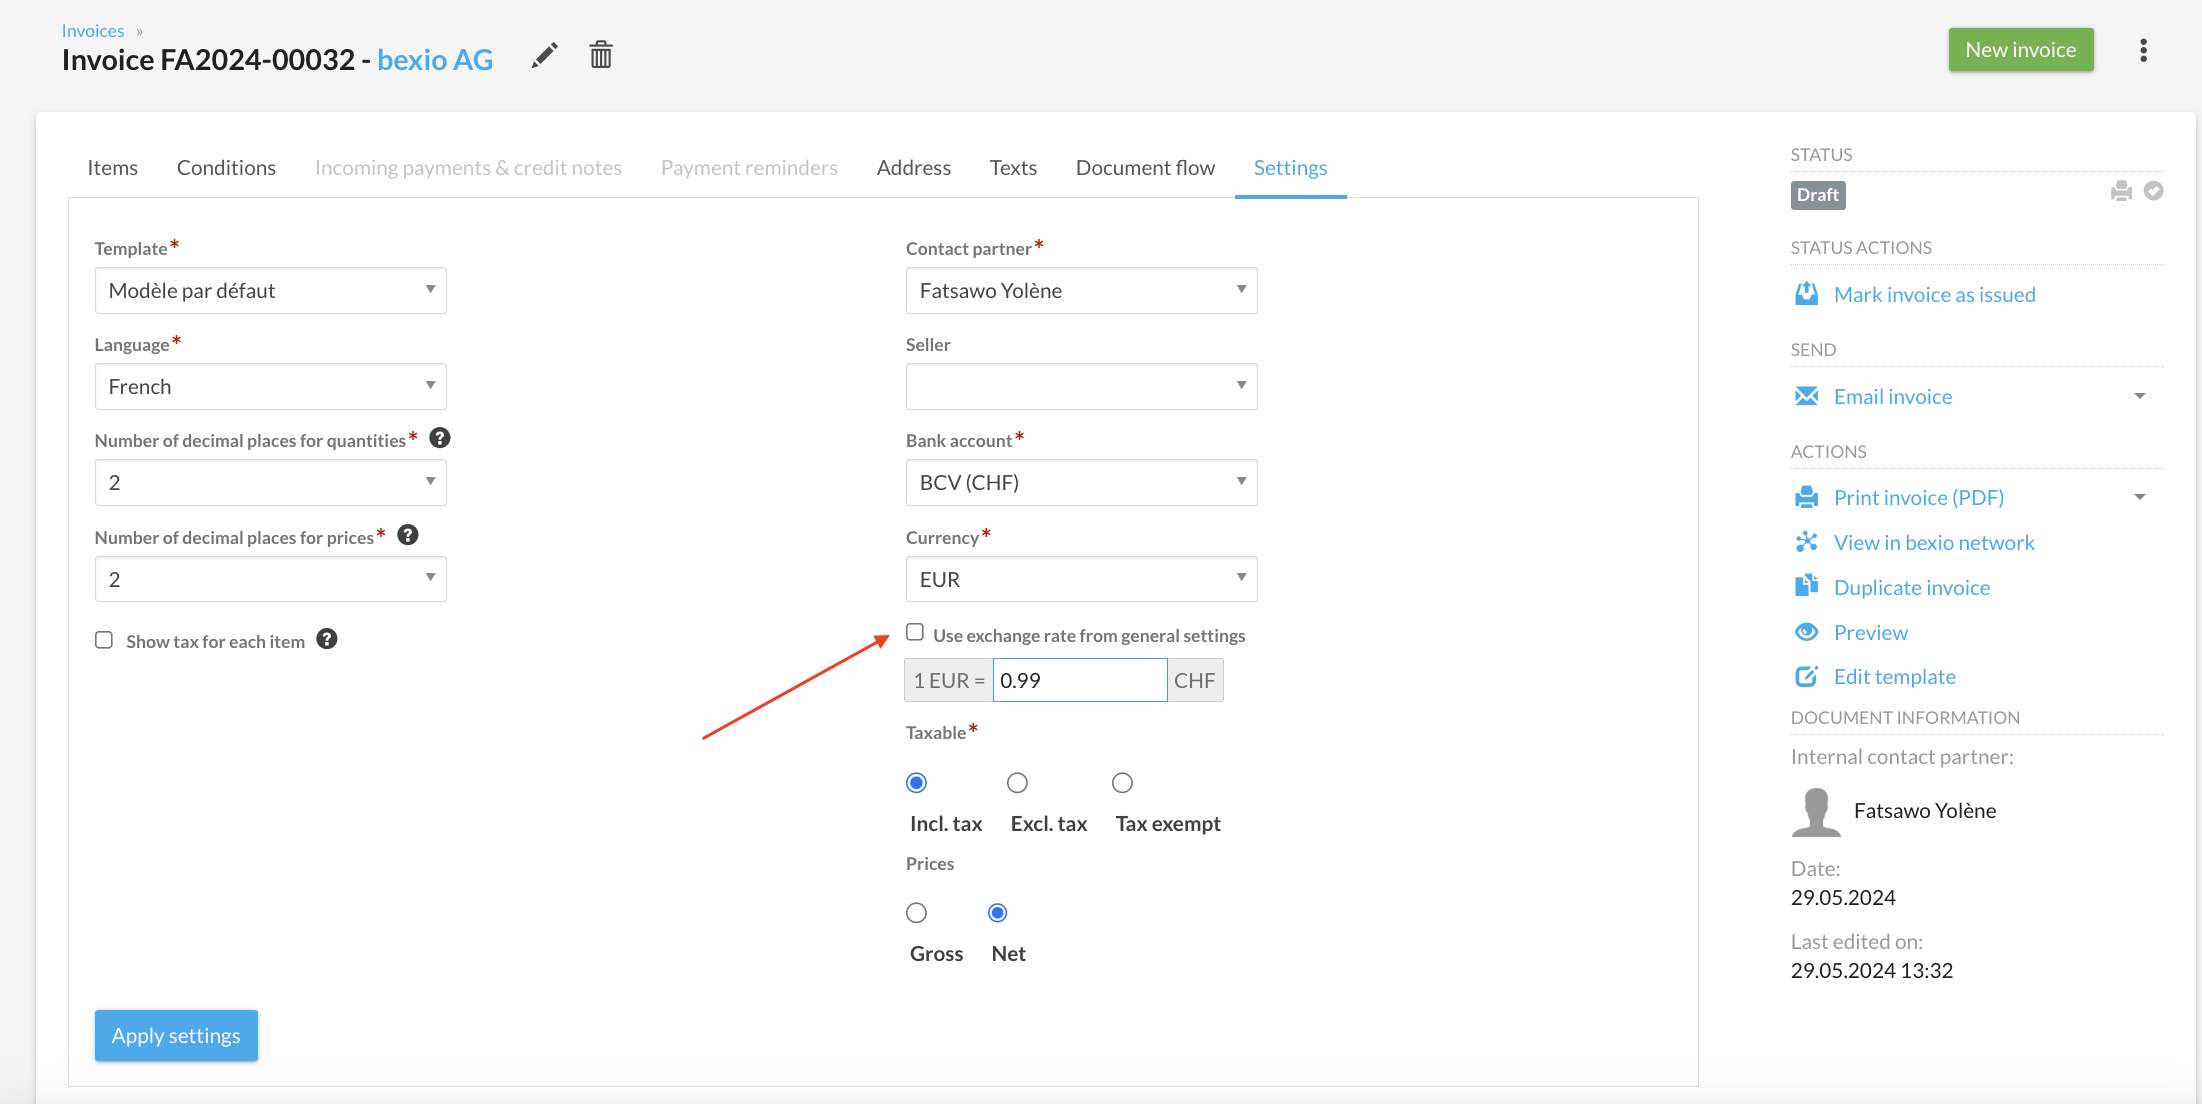Click help icon for decimal places for quantities
Image resolution: width=2202 pixels, height=1104 pixels.
440,438
